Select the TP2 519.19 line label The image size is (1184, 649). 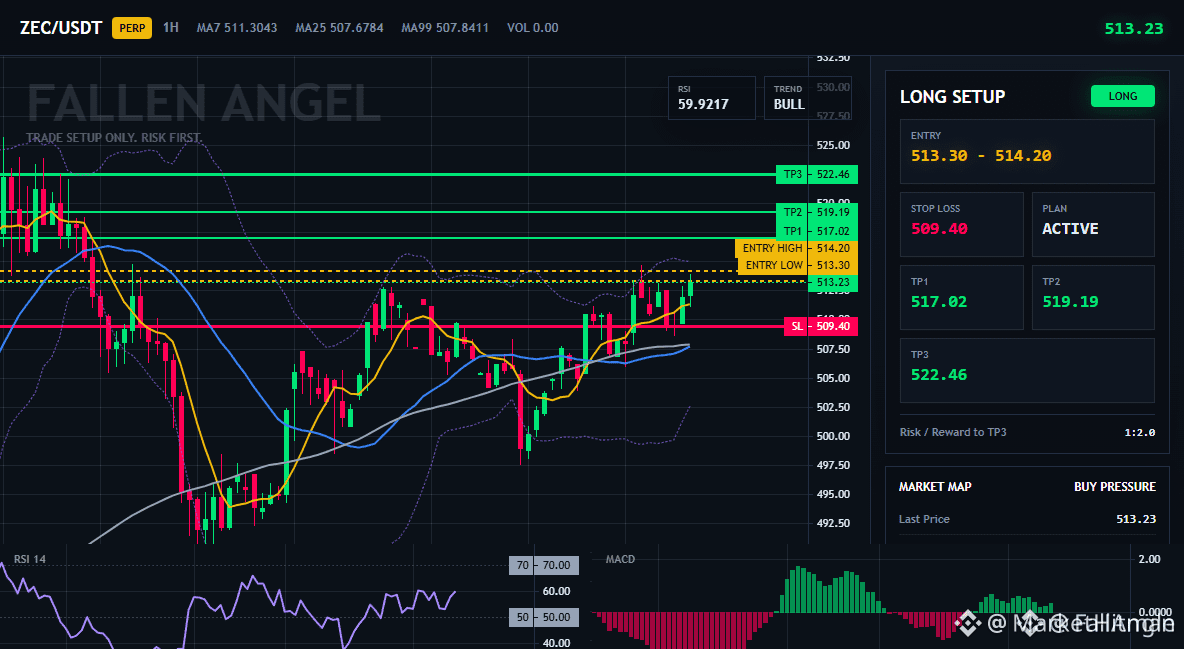click(816, 212)
